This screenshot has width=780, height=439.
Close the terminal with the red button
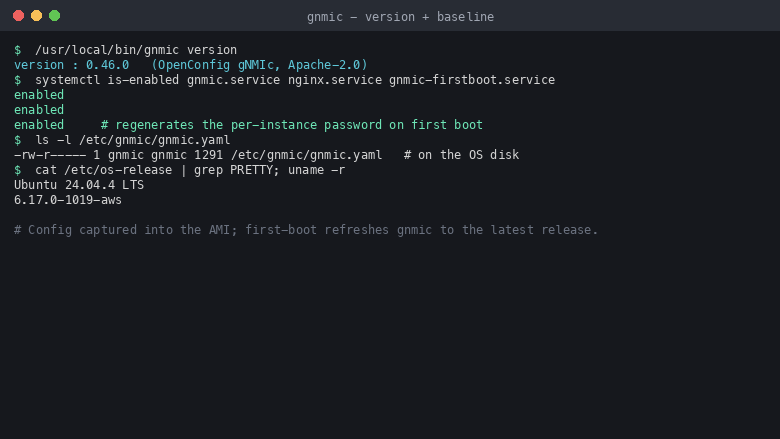pos(18,16)
